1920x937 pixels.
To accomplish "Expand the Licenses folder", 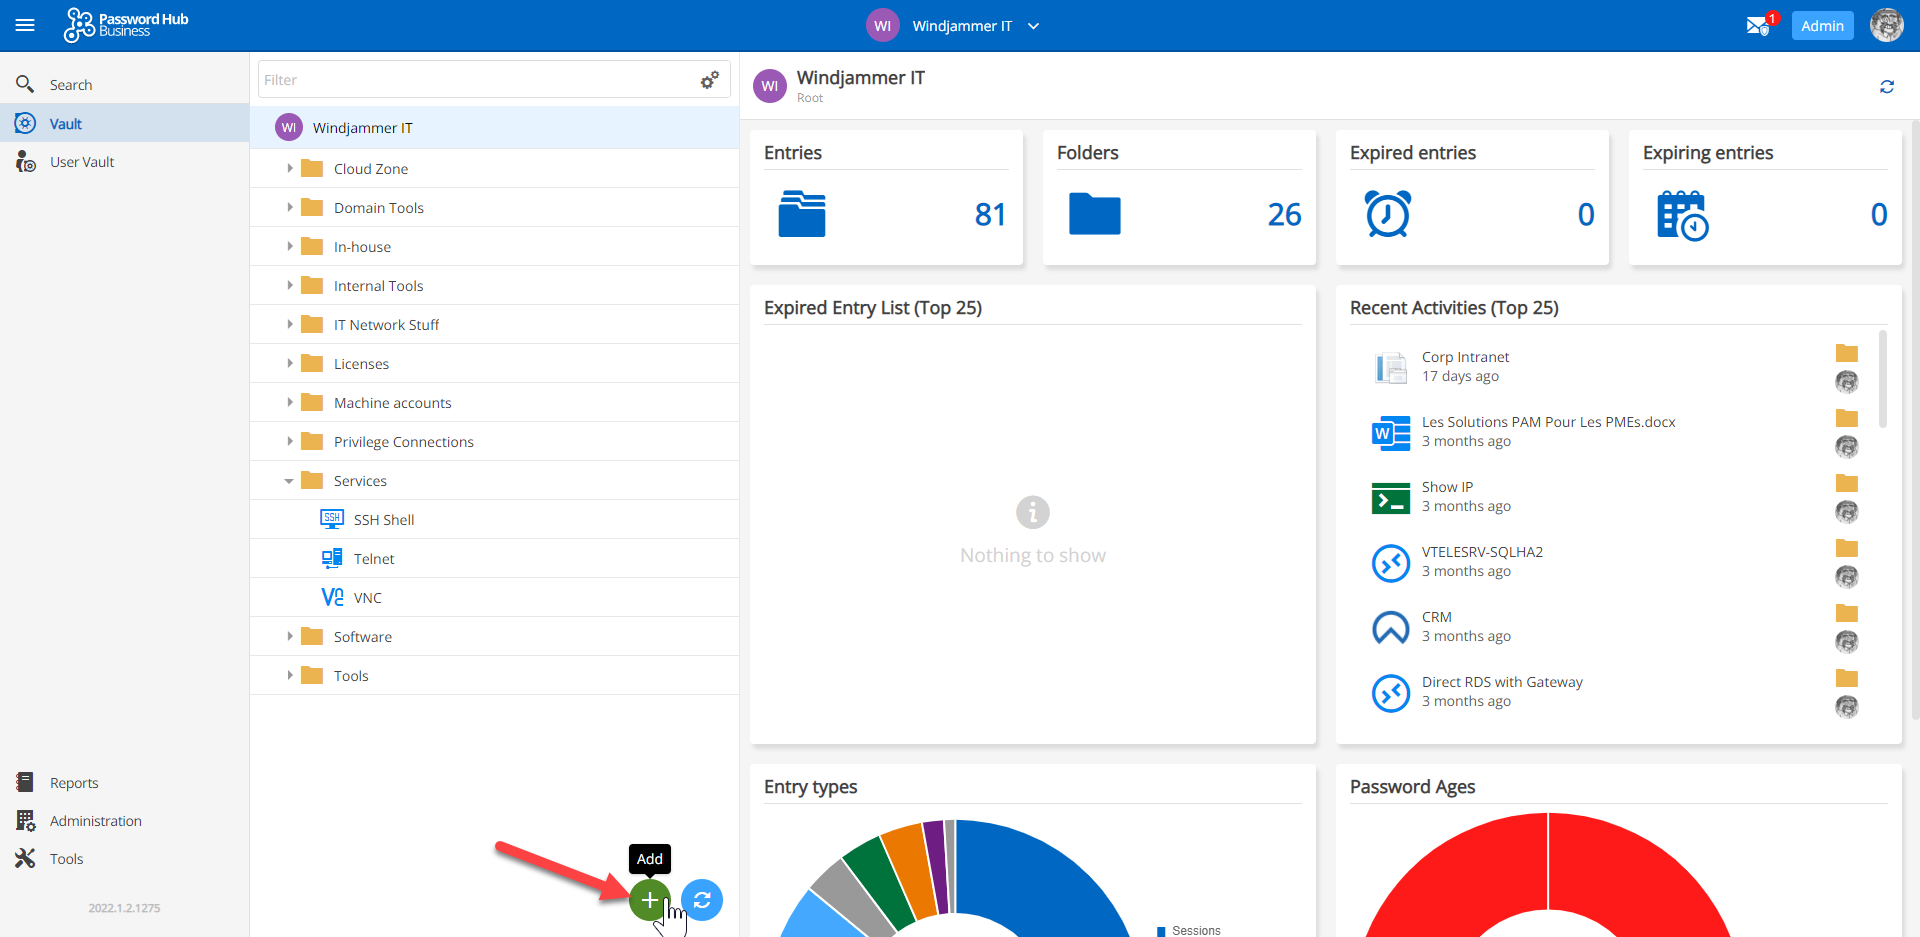I will 290,364.
